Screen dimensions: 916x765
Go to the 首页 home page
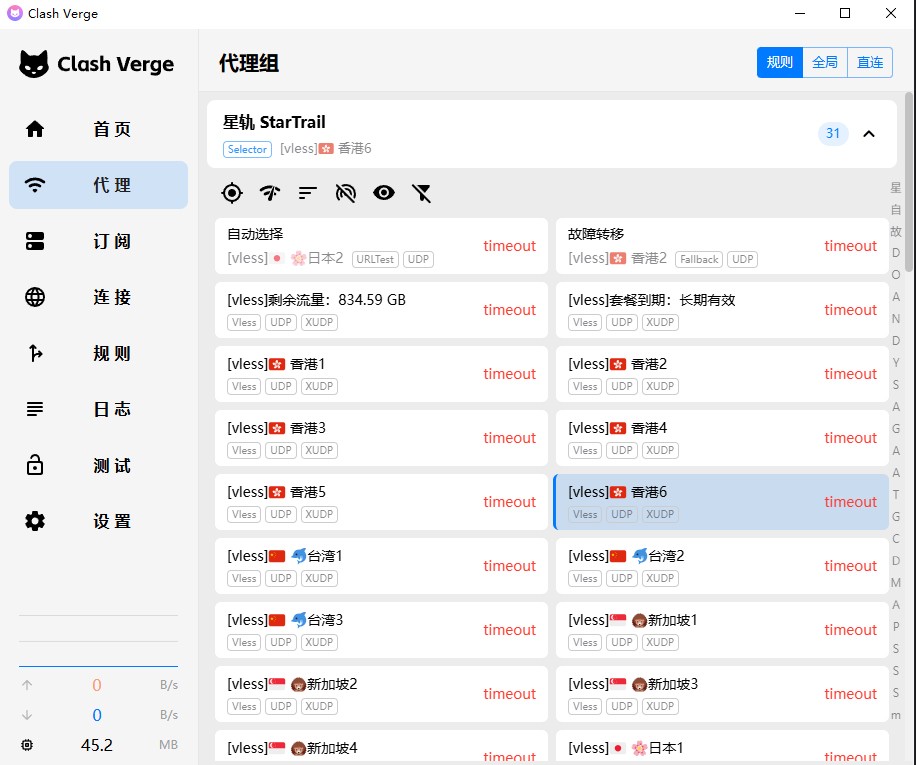click(x=98, y=129)
